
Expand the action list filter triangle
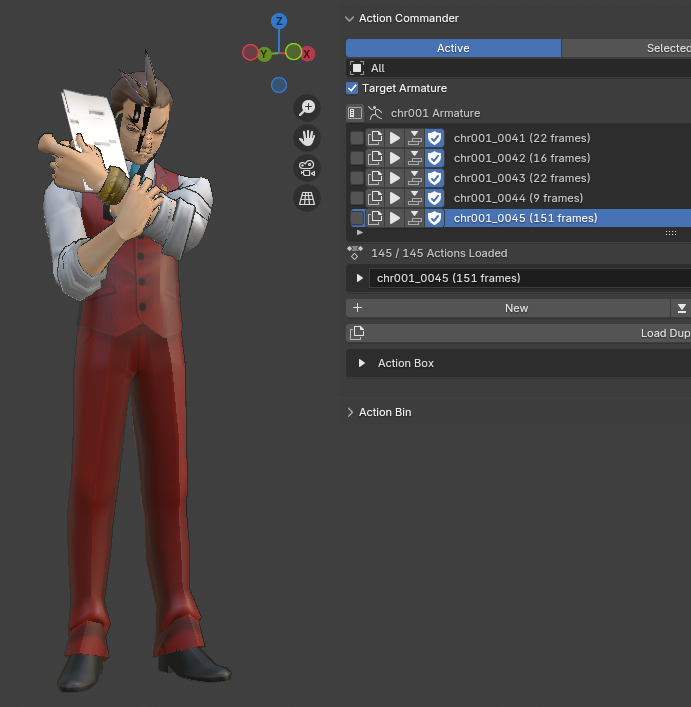tap(360, 233)
